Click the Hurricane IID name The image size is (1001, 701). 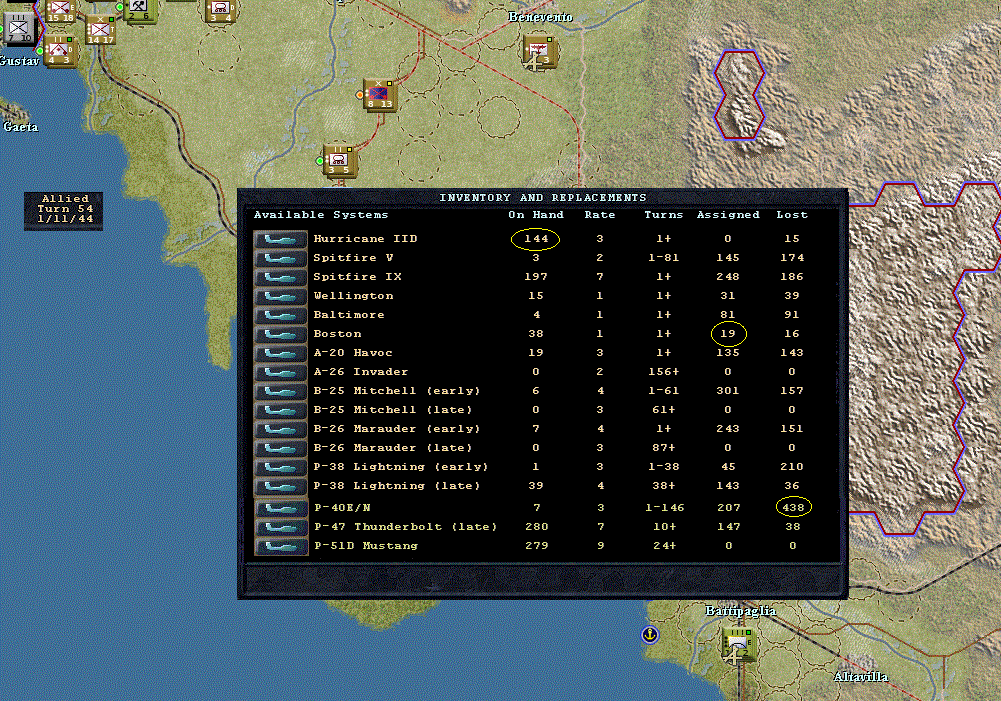point(365,239)
